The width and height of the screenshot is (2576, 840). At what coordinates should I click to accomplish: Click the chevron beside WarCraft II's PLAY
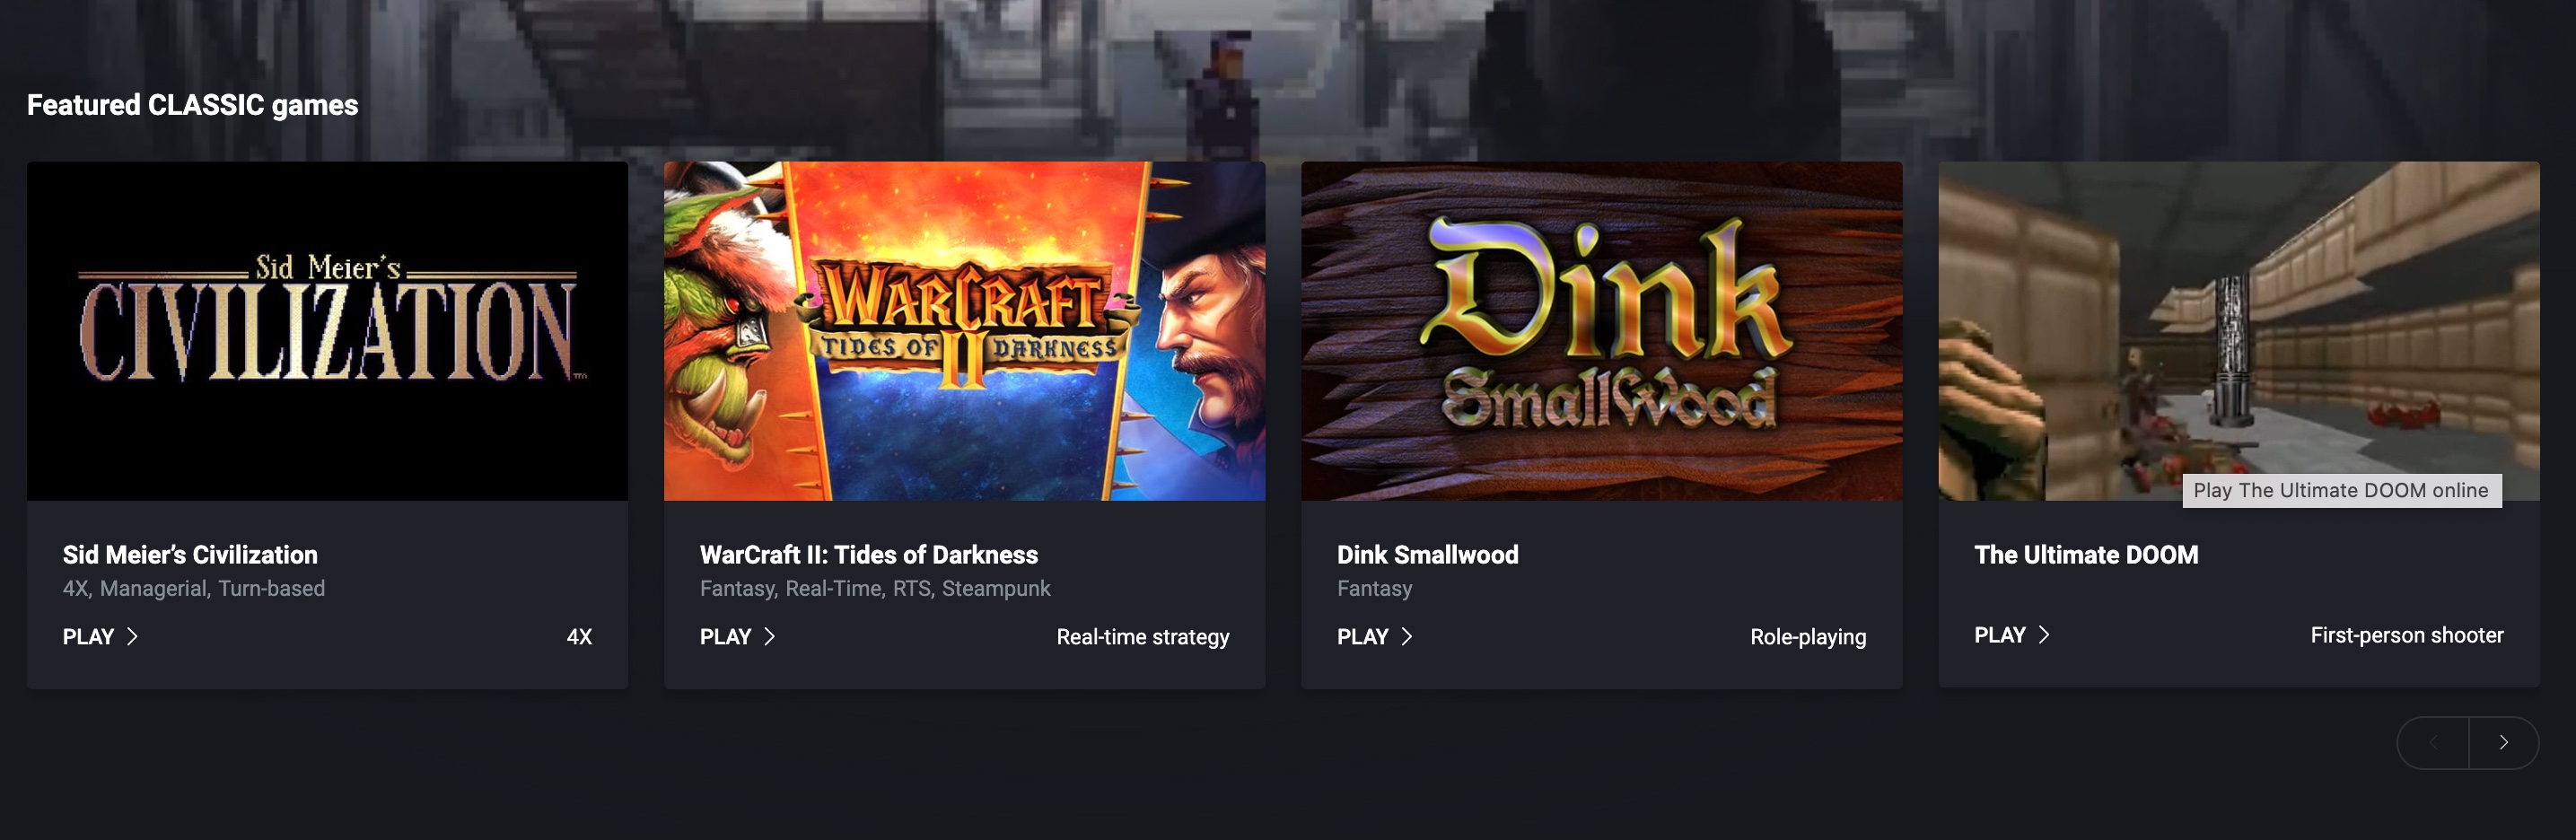(x=769, y=636)
